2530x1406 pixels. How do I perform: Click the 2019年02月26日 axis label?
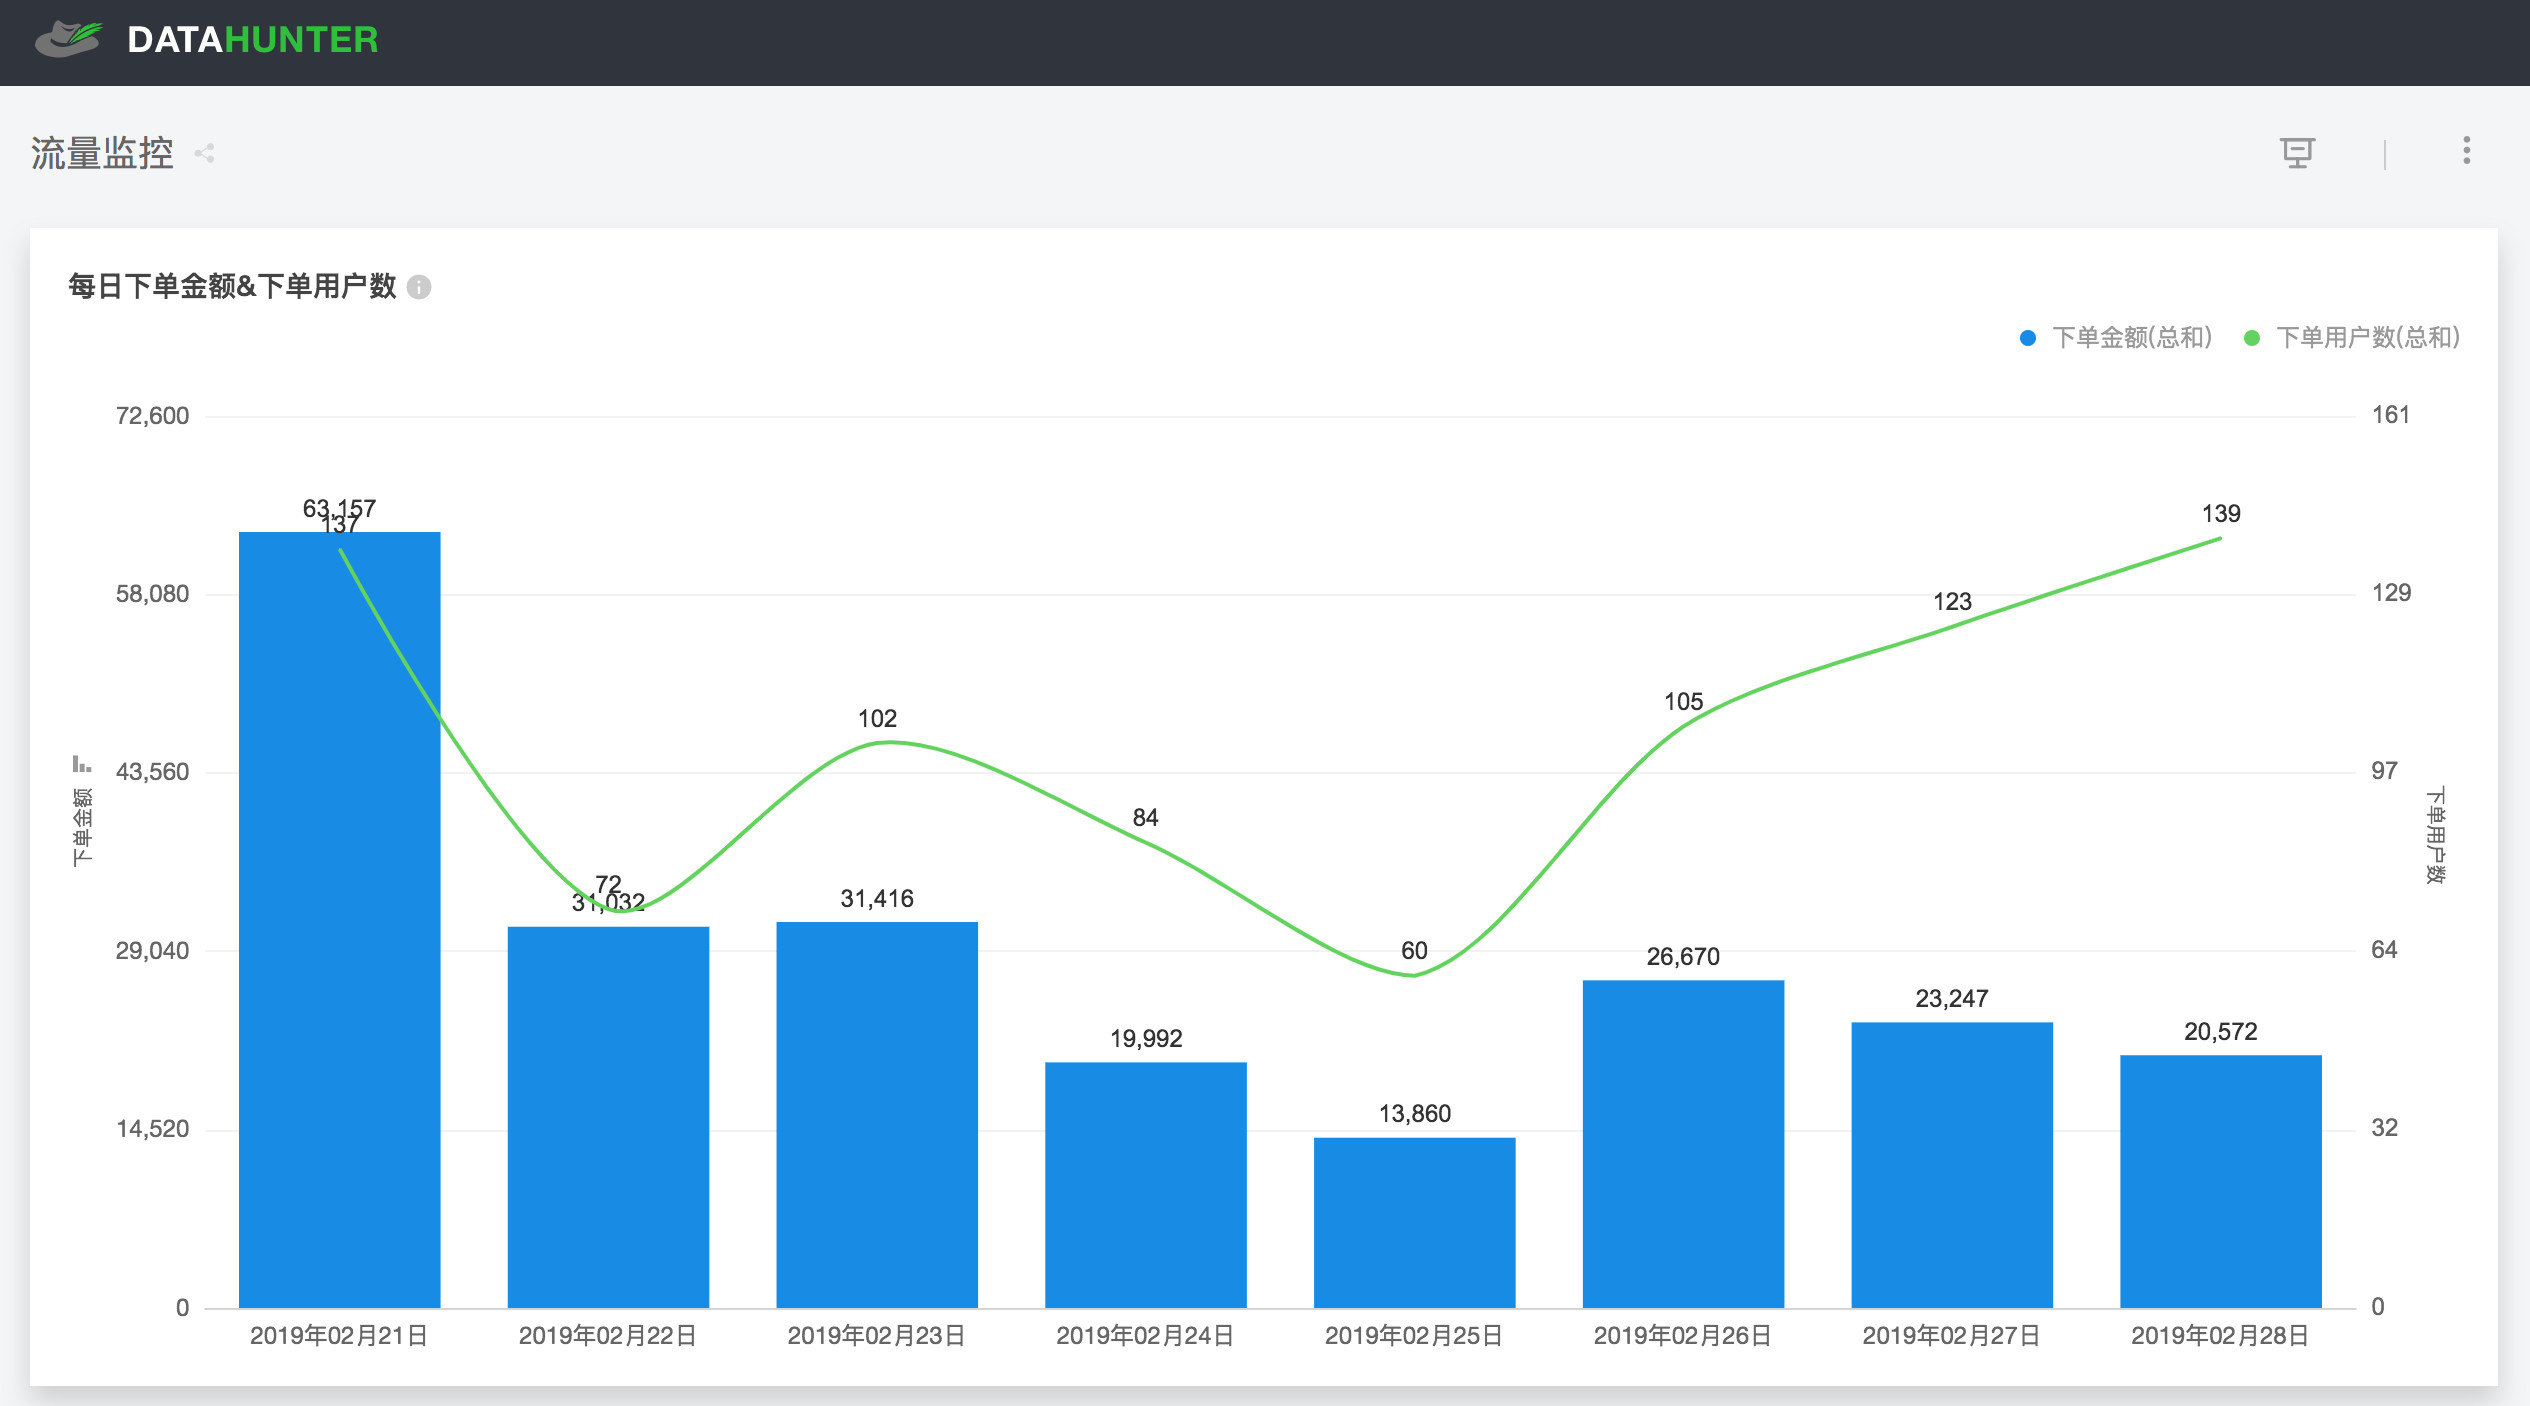pos(1683,1336)
